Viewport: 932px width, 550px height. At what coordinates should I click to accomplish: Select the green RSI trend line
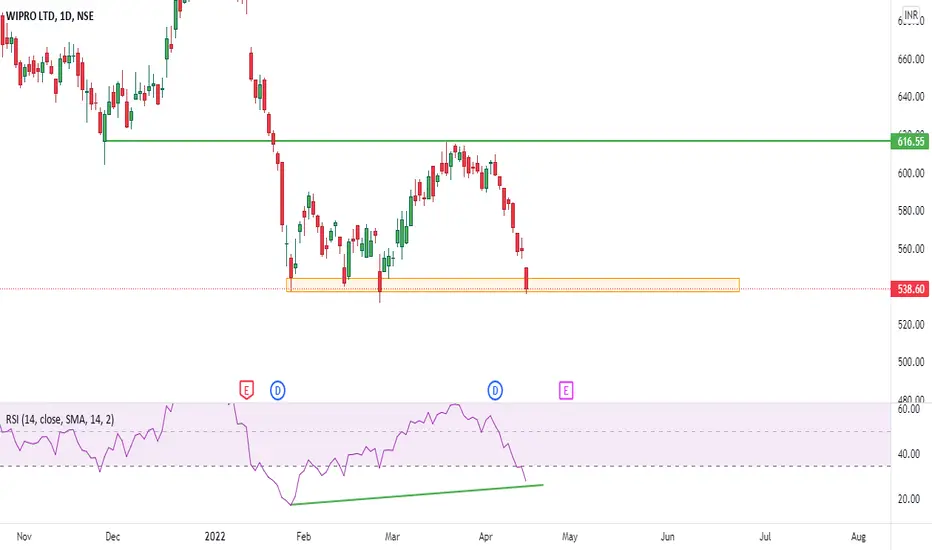point(417,495)
